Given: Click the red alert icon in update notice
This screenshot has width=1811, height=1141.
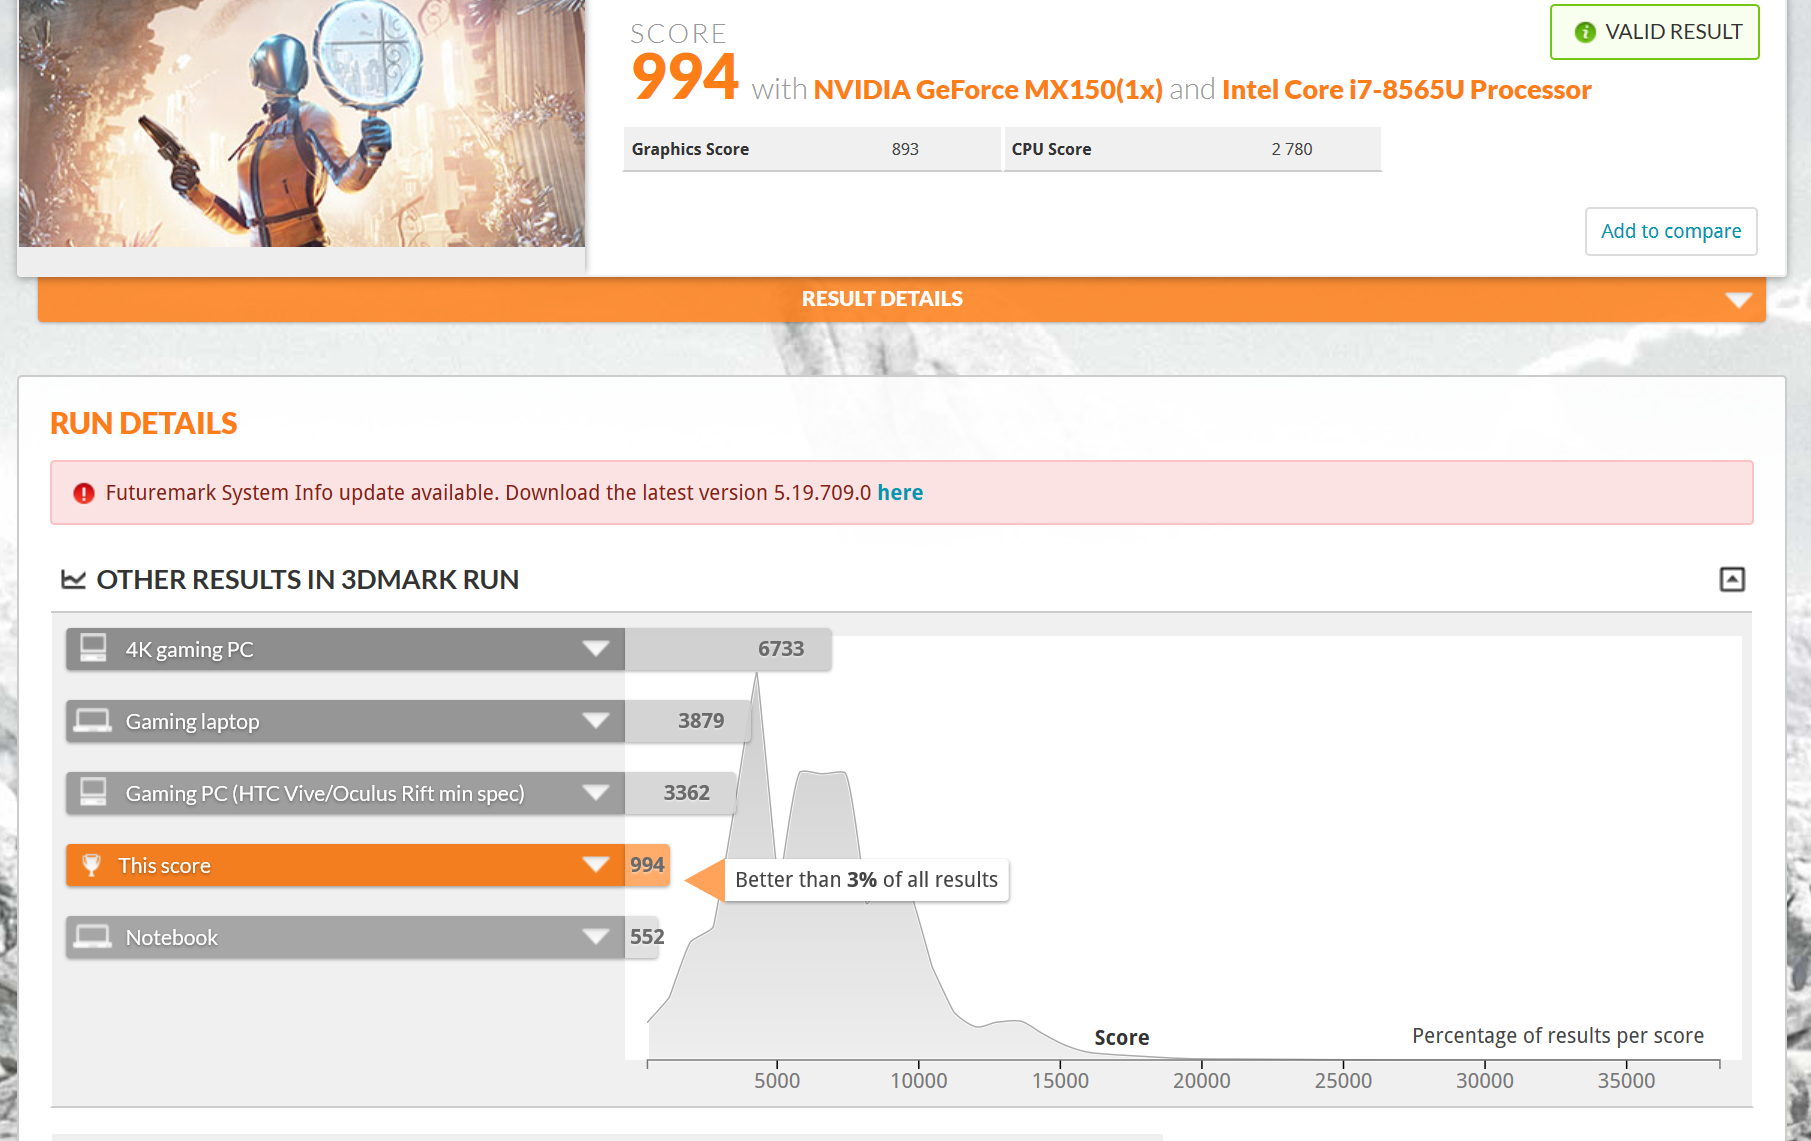Looking at the screenshot, I should click(x=84, y=493).
